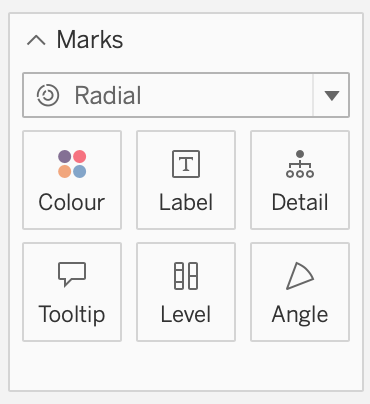Open Tooltip editor via its caption
Viewport: 370px width, 404px height.
point(72,314)
